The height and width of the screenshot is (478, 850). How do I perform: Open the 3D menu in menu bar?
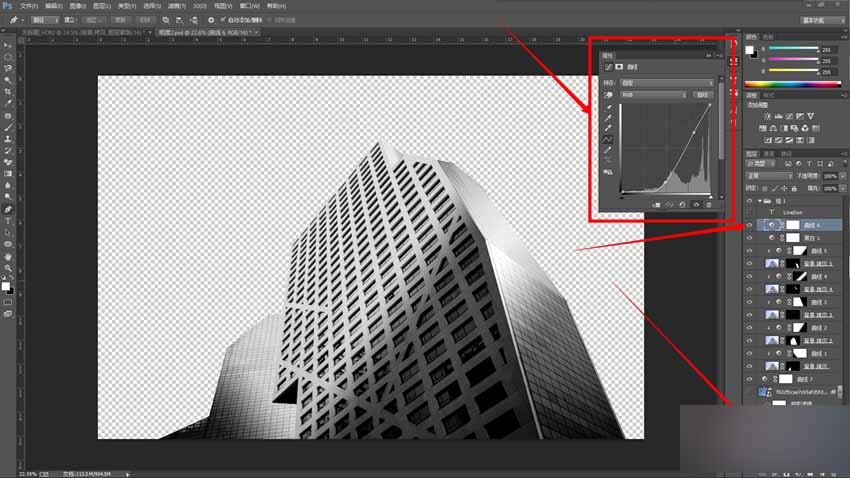coord(199,6)
